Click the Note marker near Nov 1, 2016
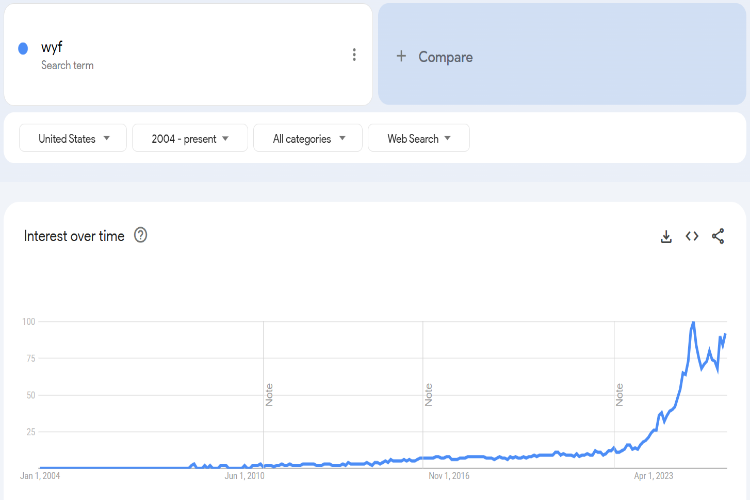This screenshot has width=750, height=500. coord(429,394)
